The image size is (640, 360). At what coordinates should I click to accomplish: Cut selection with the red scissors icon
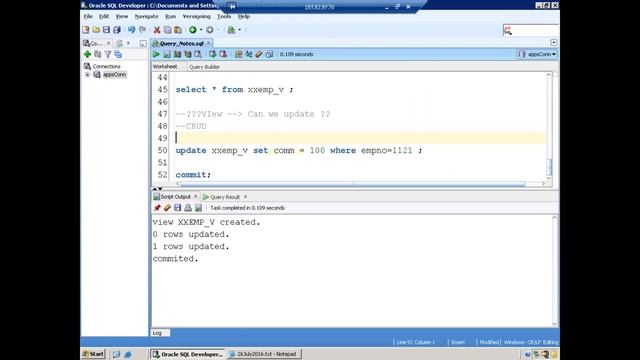[157, 30]
